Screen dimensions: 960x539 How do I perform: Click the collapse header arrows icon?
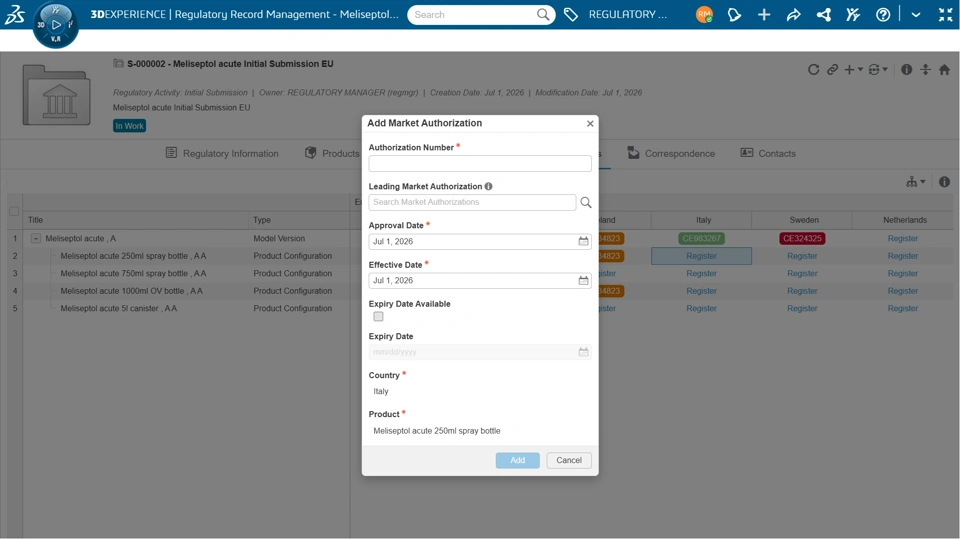pos(926,70)
